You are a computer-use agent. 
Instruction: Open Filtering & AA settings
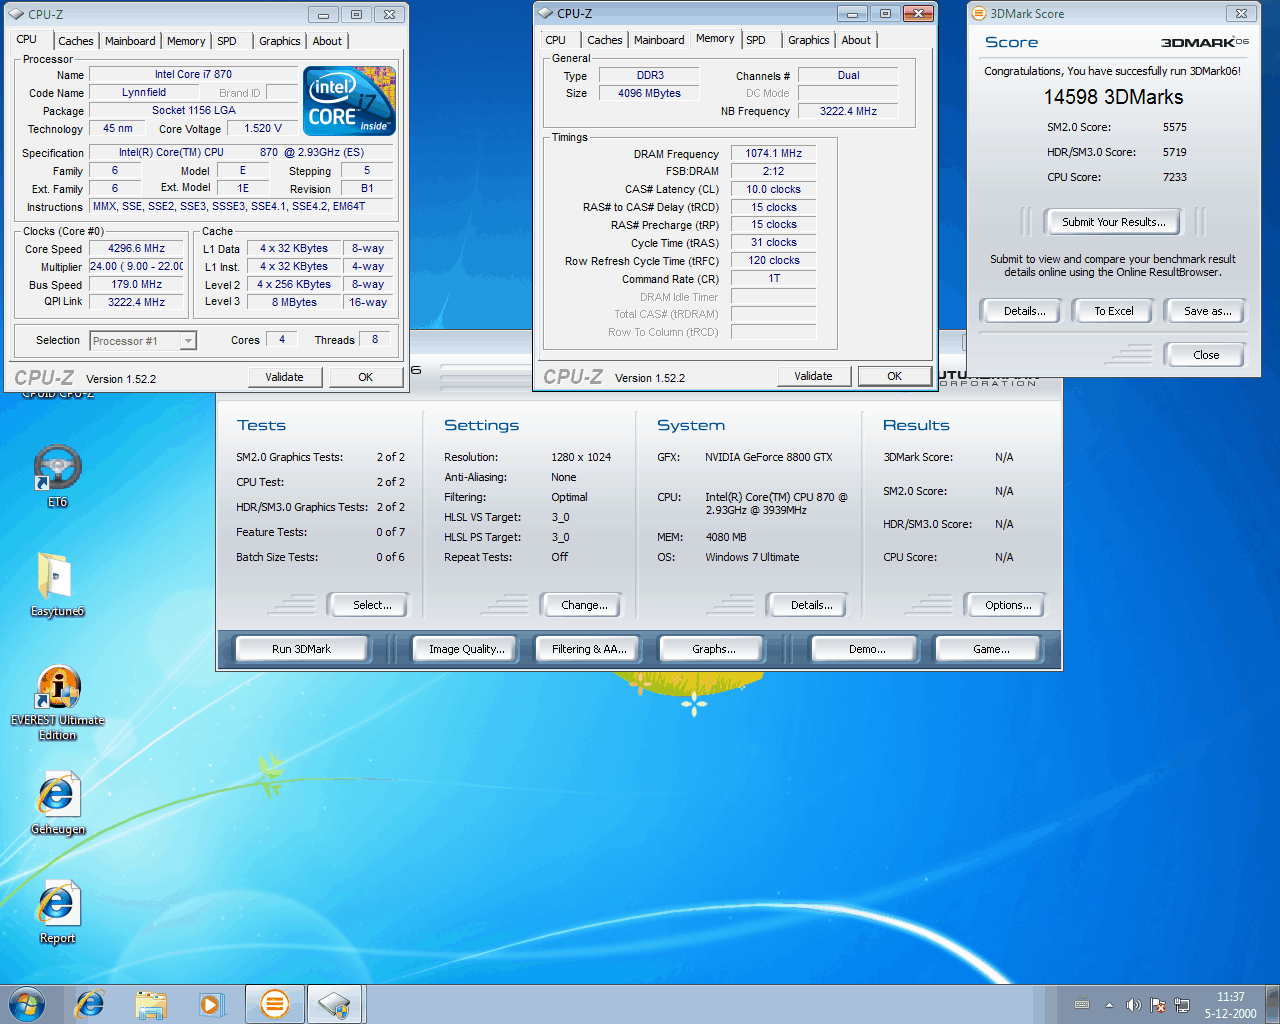[589, 649]
